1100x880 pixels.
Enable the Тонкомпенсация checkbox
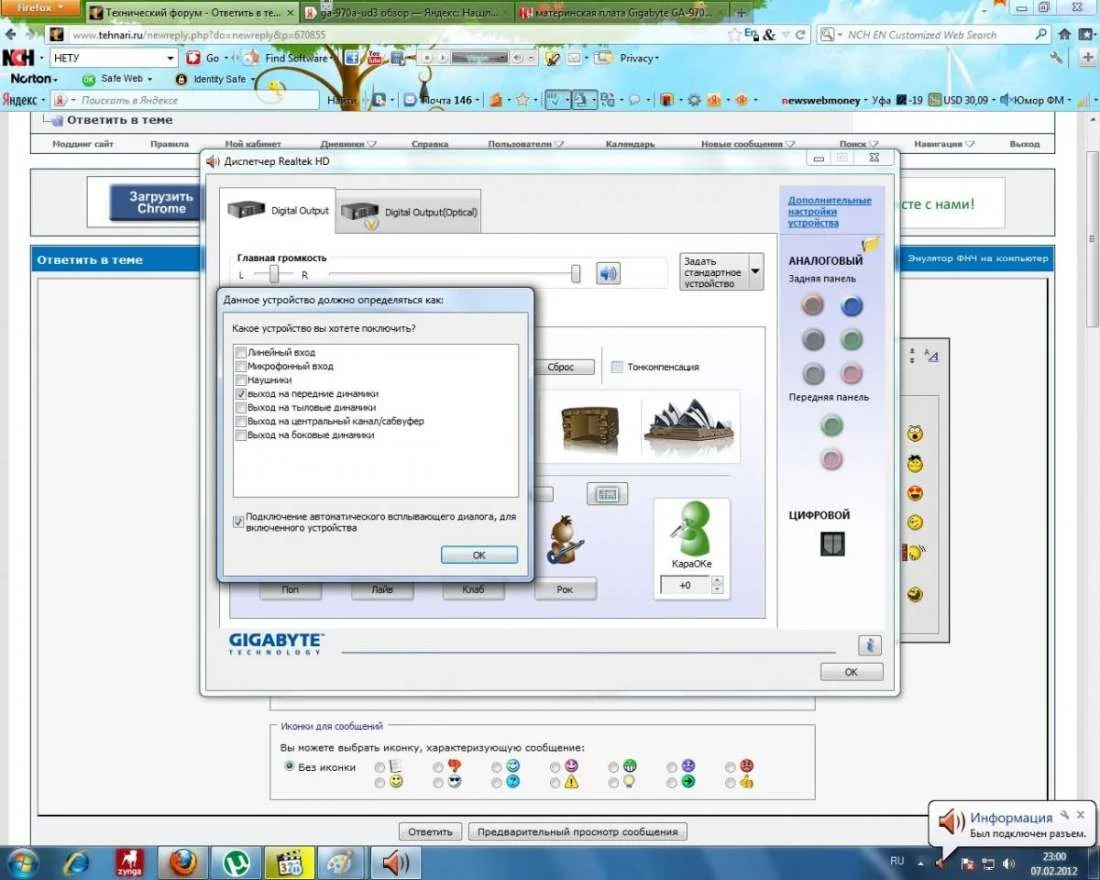(x=617, y=366)
